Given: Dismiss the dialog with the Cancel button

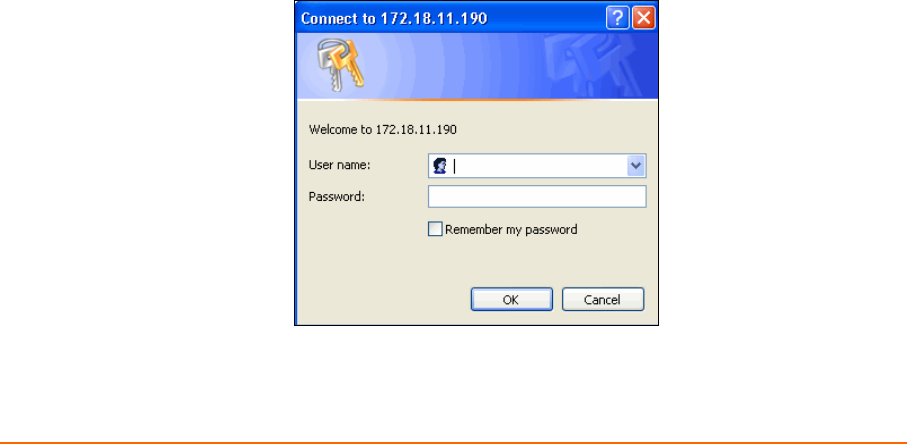Looking at the screenshot, I should pos(603,299).
